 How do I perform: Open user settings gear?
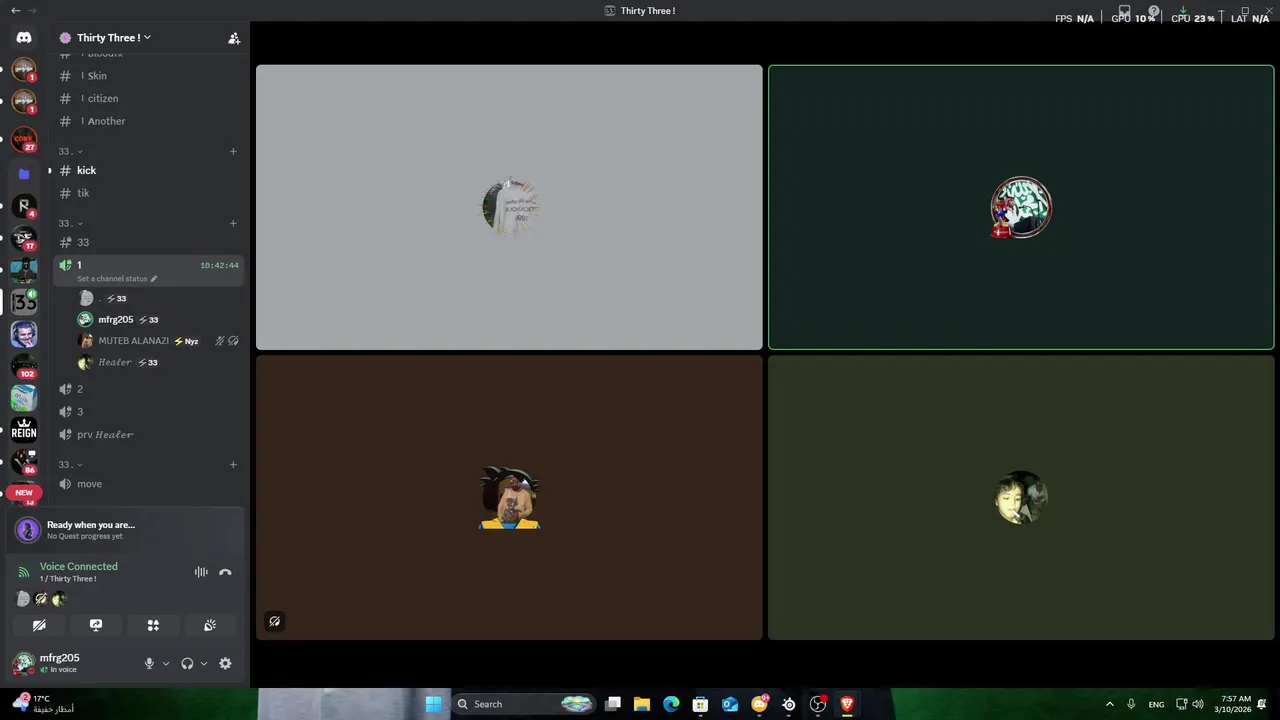click(225, 663)
